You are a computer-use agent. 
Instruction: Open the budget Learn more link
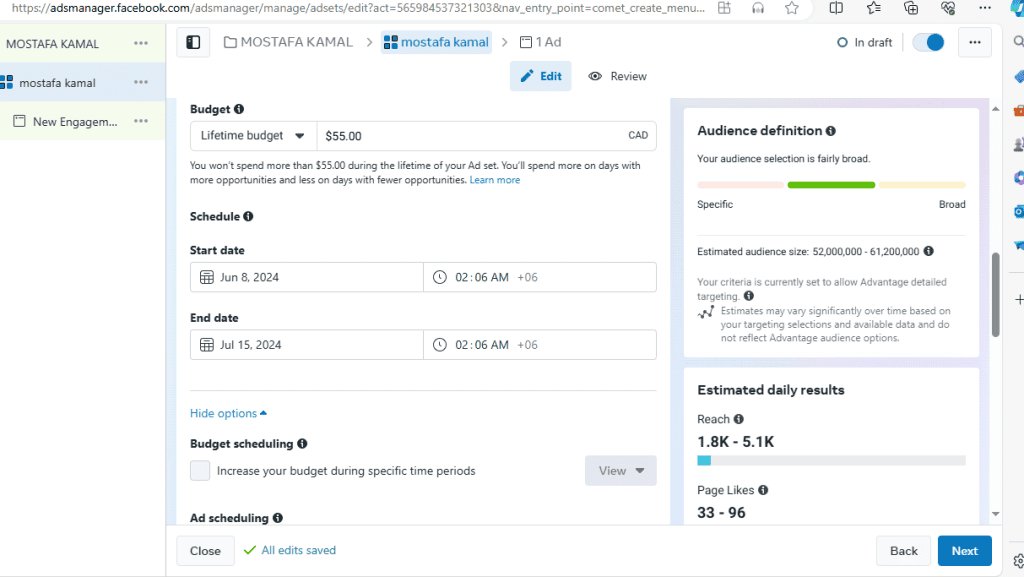click(494, 180)
